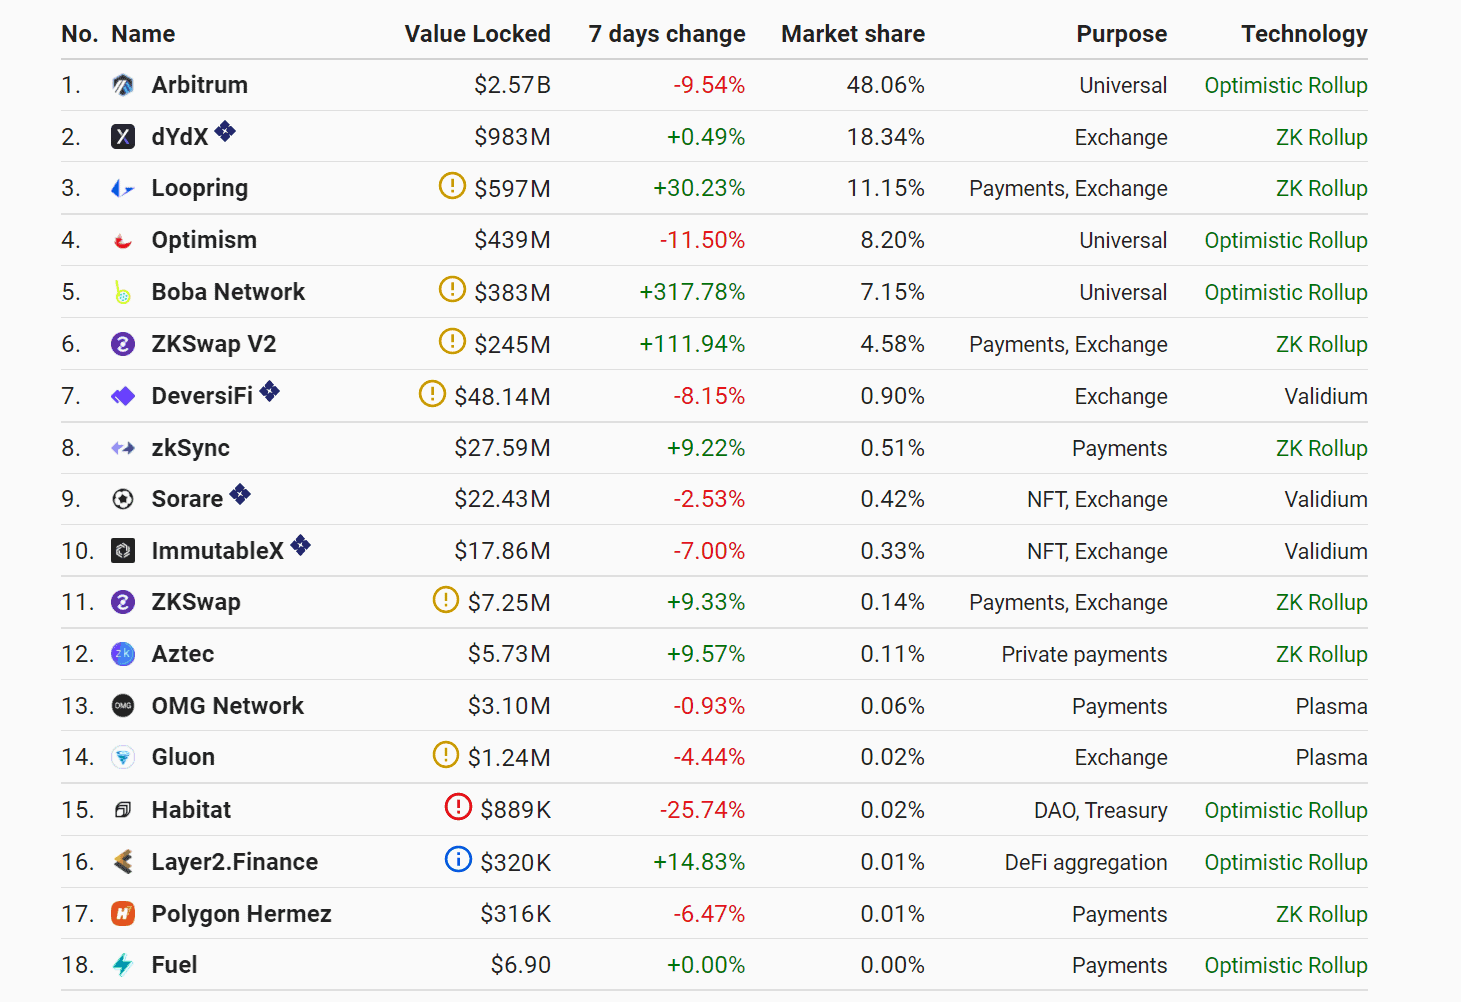
Task: Open the Optimism project link
Action: (x=204, y=240)
